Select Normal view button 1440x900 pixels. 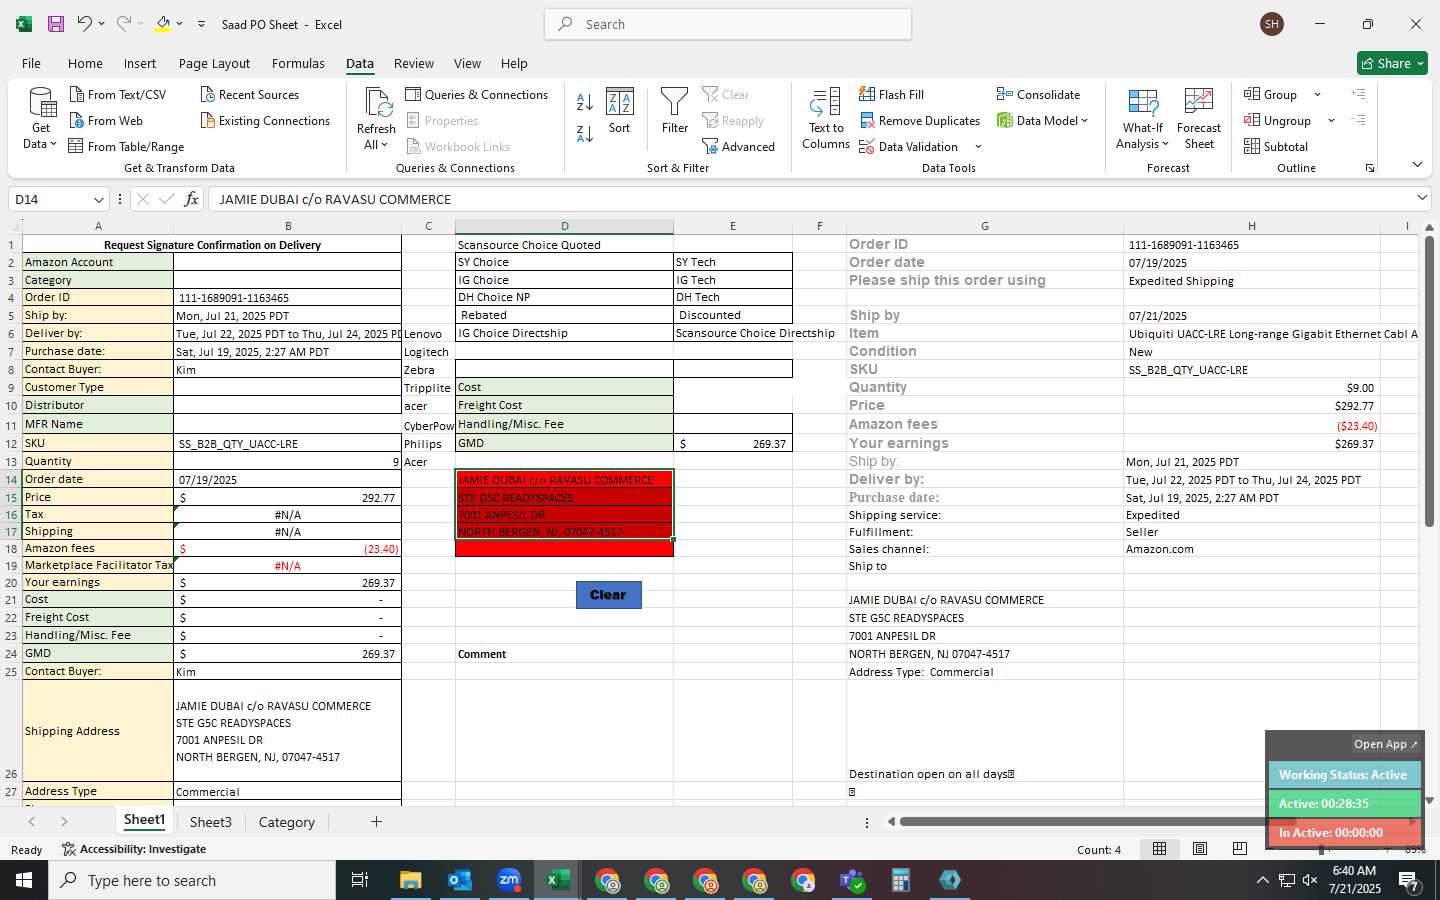[x=1160, y=849]
